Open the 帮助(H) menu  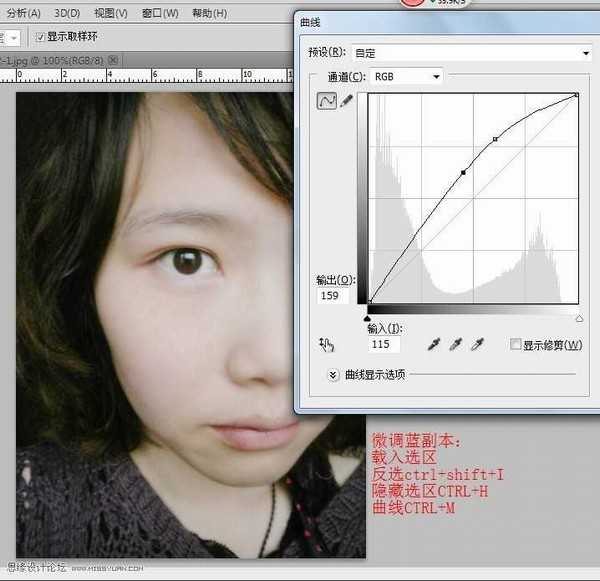pyautogui.click(x=209, y=13)
